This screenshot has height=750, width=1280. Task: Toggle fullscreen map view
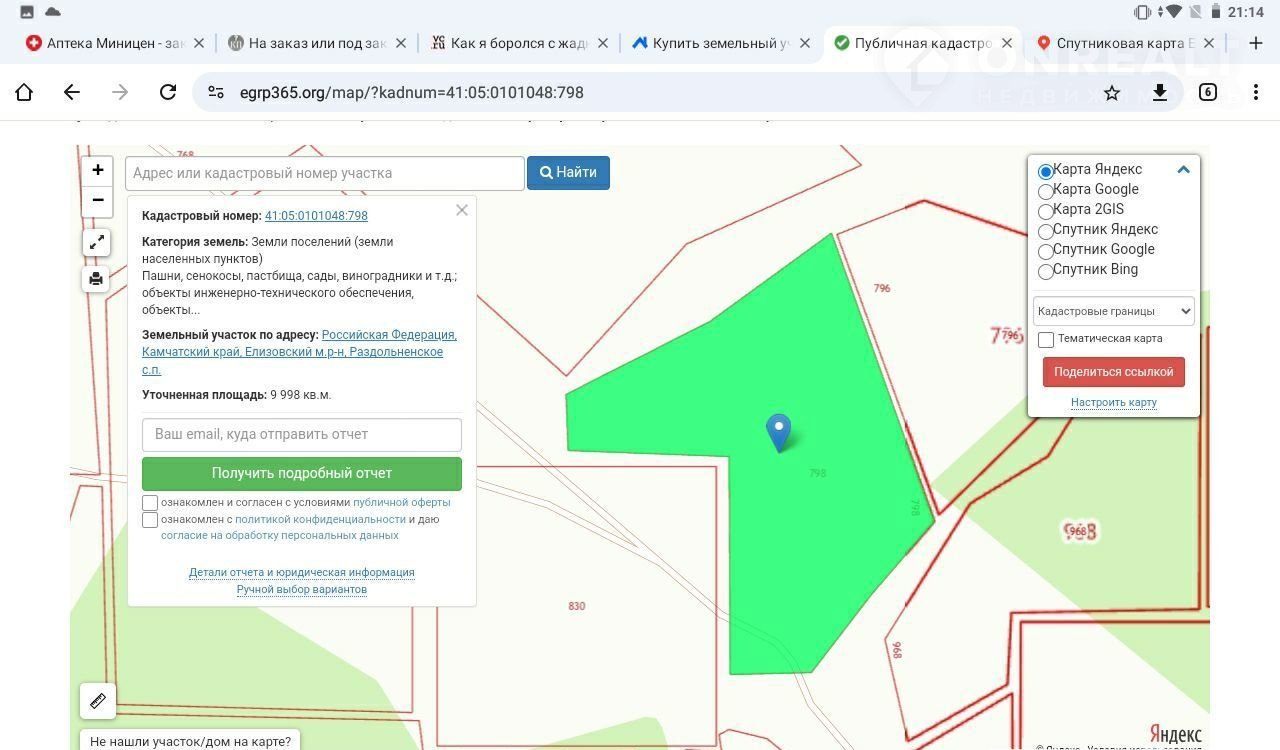click(97, 243)
